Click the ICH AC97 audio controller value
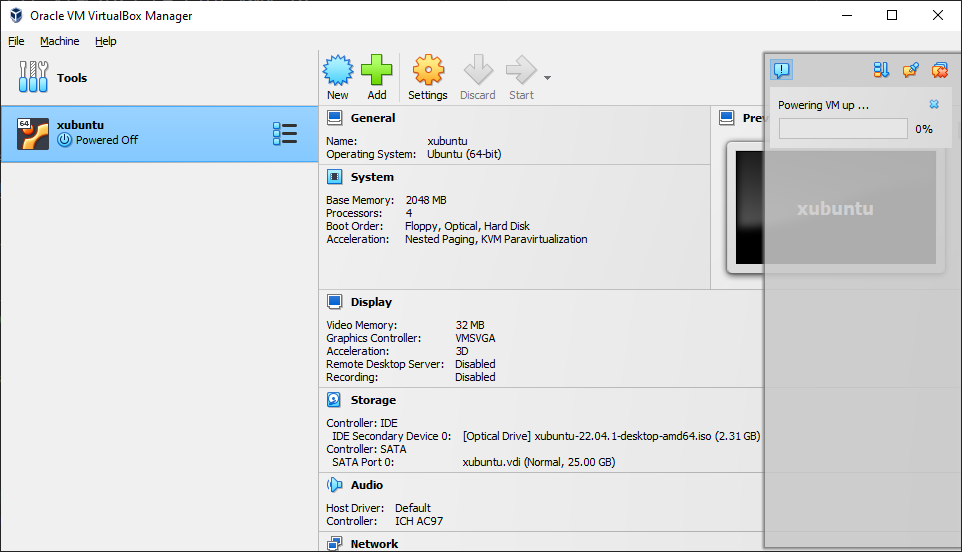The width and height of the screenshot is (962, 552). [x=418, y=521]
